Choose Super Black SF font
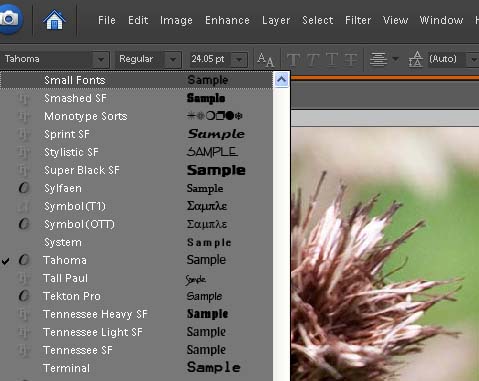Viewport: 479px width, 381px height. [x=136, y=170]
